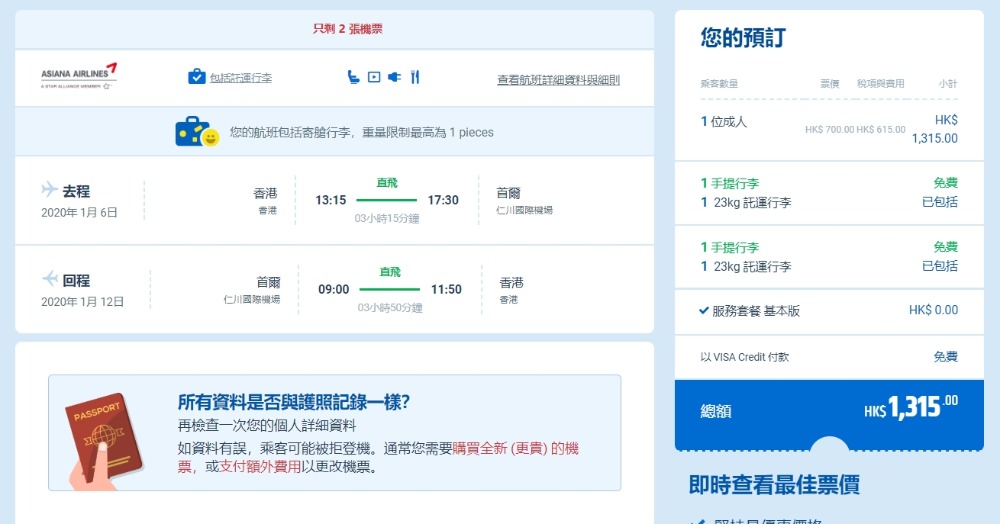Click the passport illustration image
This screenshot has height=524, width=1000.
click(x=102, y=437)
